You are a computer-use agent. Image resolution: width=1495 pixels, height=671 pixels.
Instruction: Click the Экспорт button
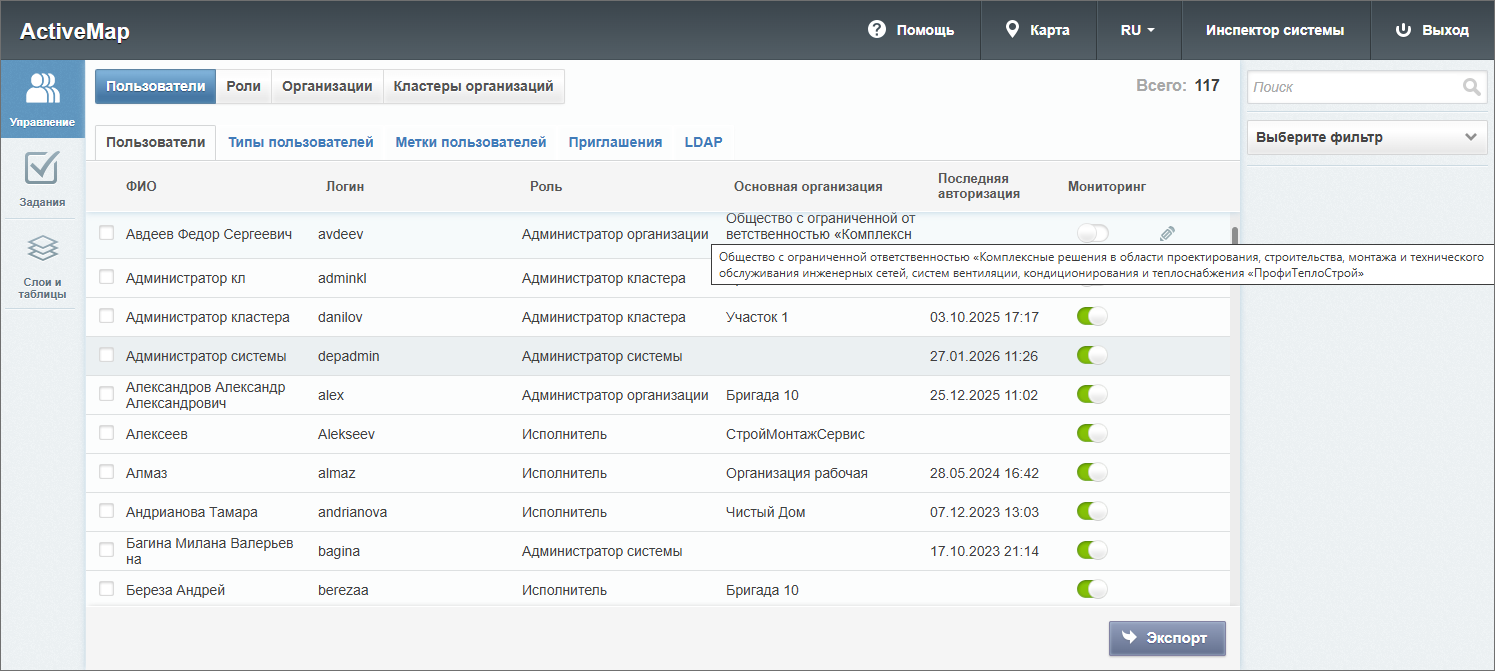click(1166, 638)
